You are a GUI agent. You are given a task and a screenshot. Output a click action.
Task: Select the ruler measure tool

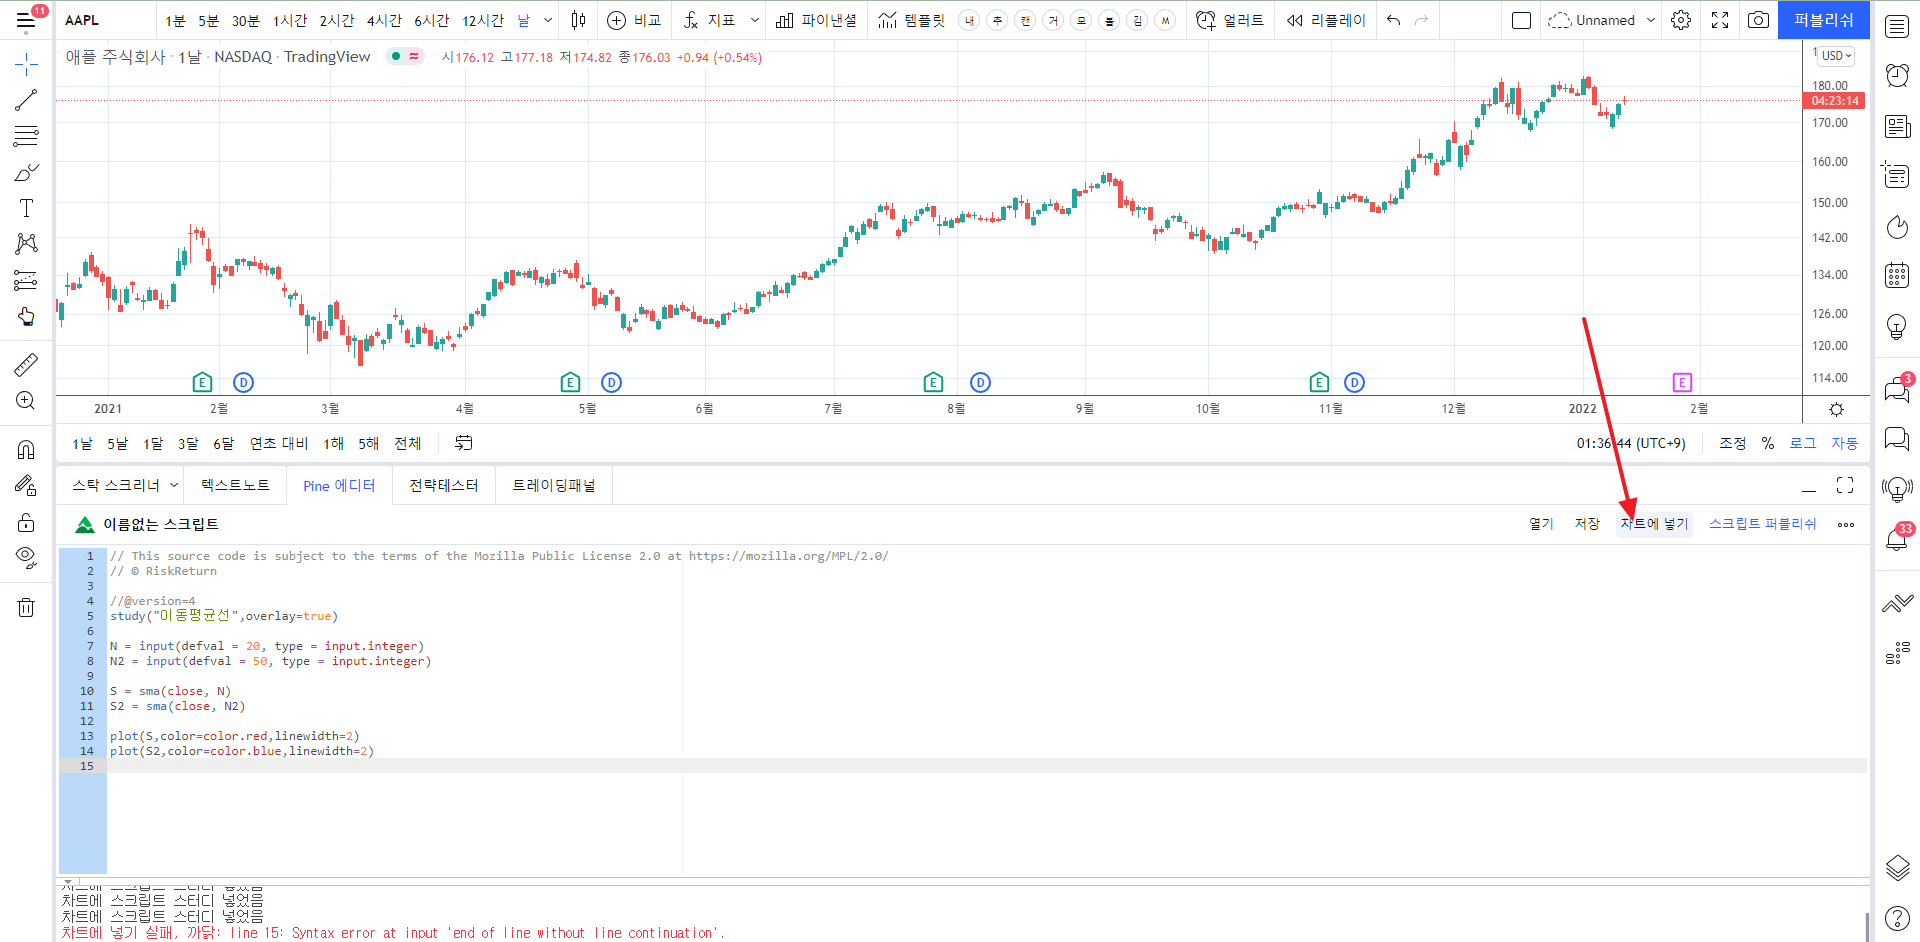(26, 364)
